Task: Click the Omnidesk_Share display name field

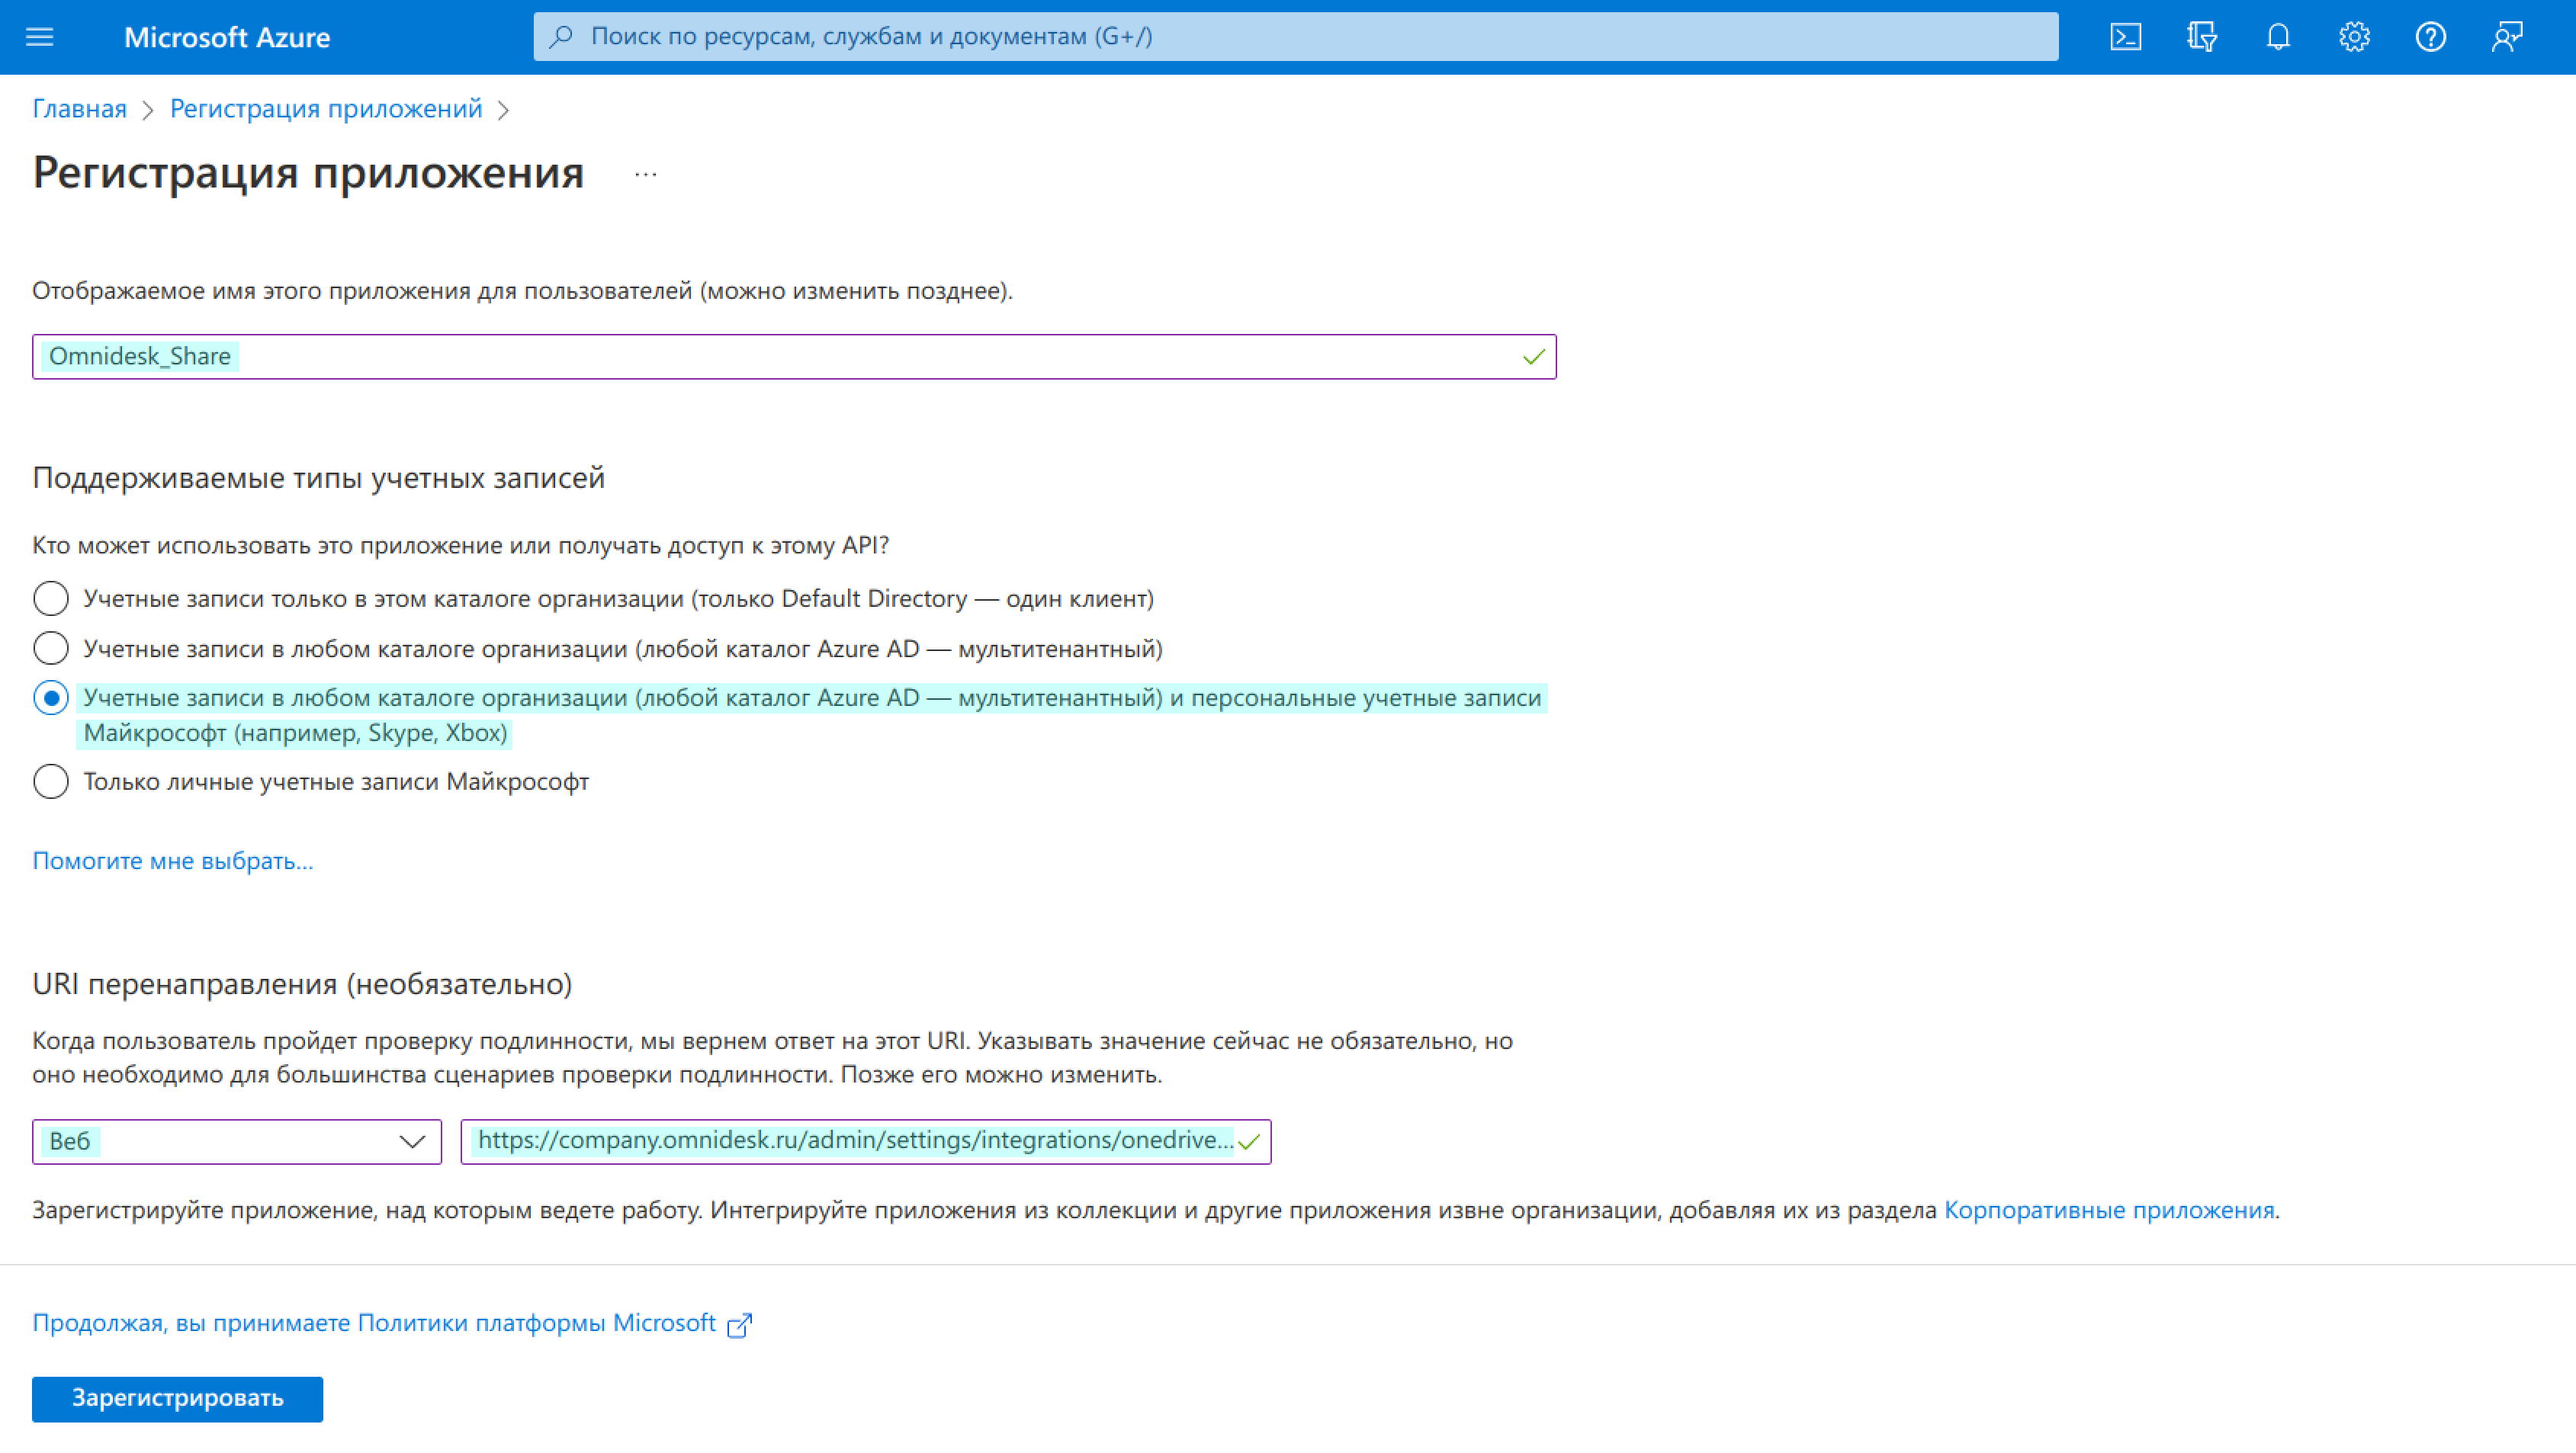Action: coord(794,357)
